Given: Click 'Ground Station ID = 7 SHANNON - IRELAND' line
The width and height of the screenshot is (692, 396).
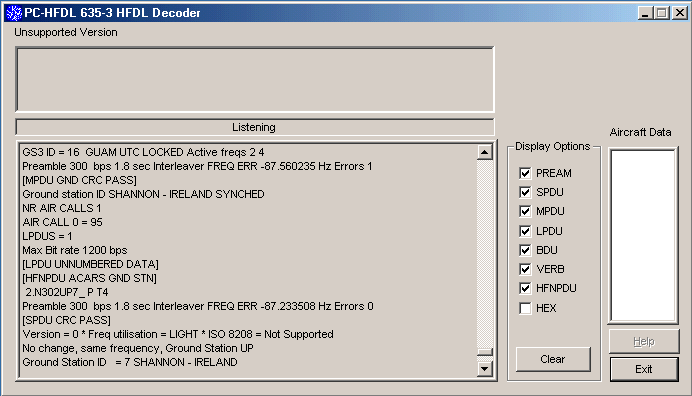Looking at the screenshot, I should point(130,362).
